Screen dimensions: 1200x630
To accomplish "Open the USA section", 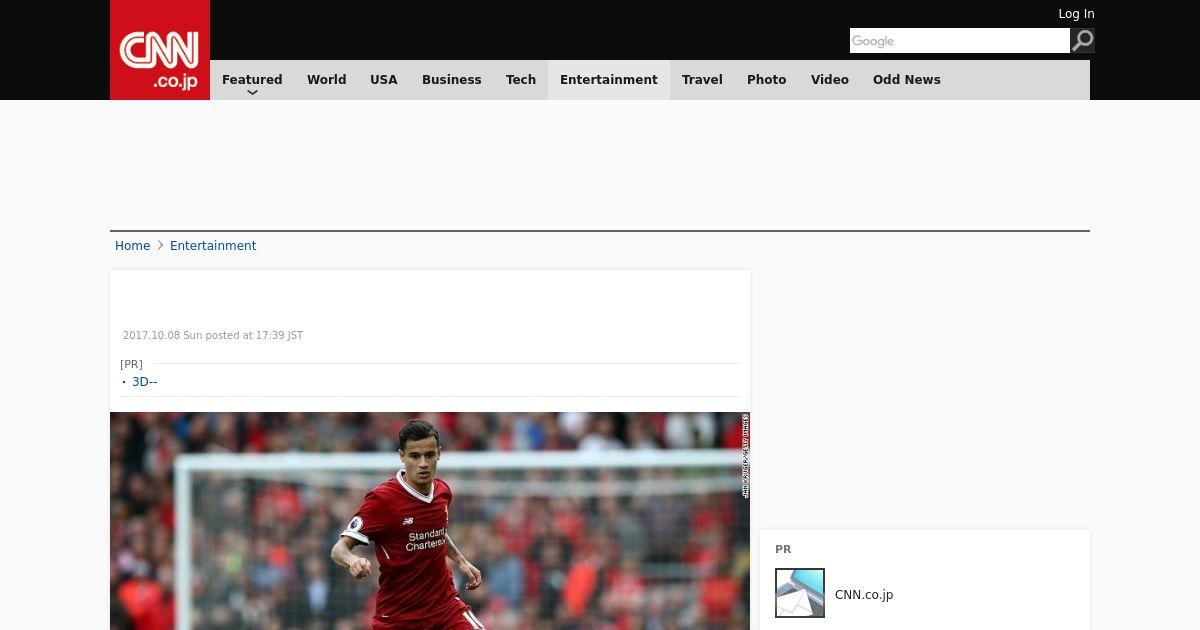I will 384,80.
